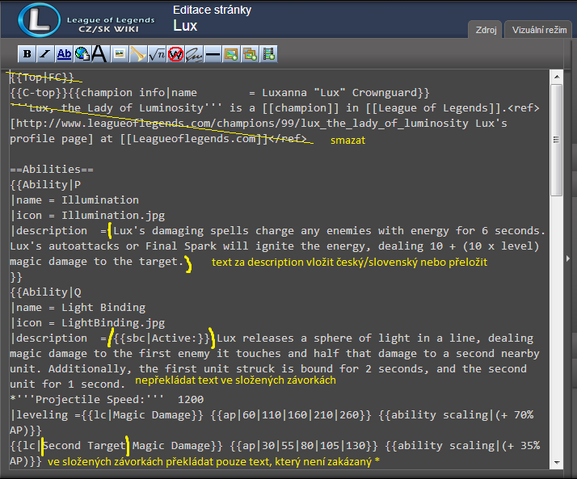Insert external link globe icon
577x479 pixels.
tap(82, 54)
